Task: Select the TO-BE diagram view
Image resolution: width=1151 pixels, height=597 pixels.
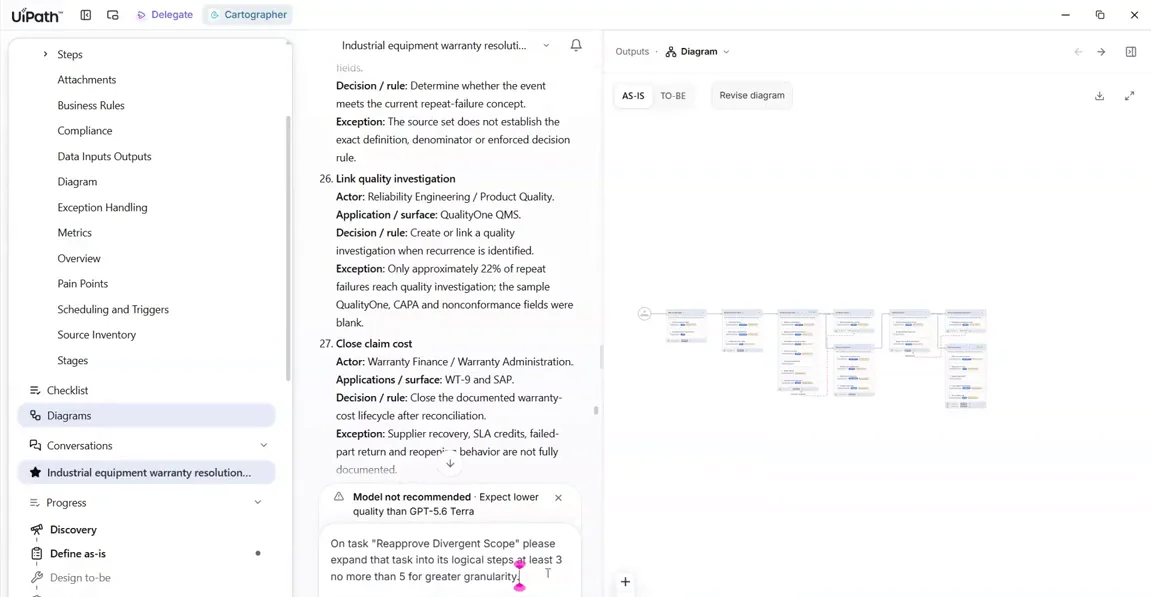Action: click(x=673, y=95)
